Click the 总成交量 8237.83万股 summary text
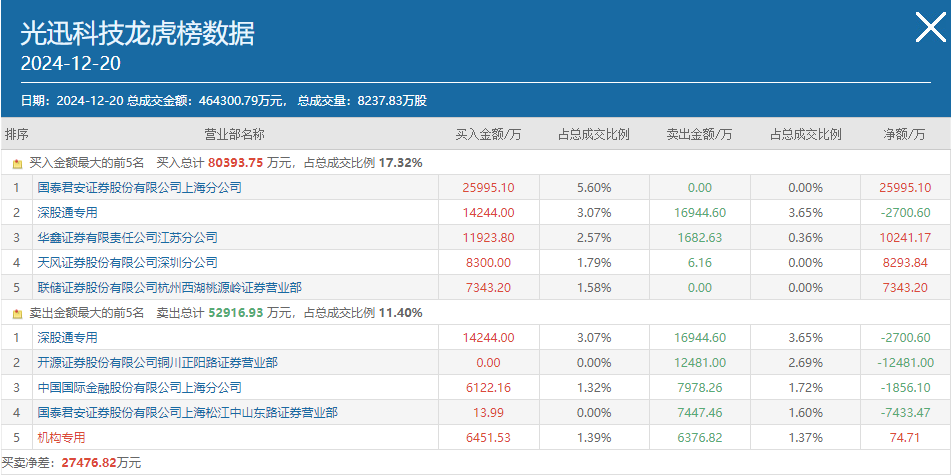The height and width of the screenshot is (476, 952). click(x=362, y=101)
